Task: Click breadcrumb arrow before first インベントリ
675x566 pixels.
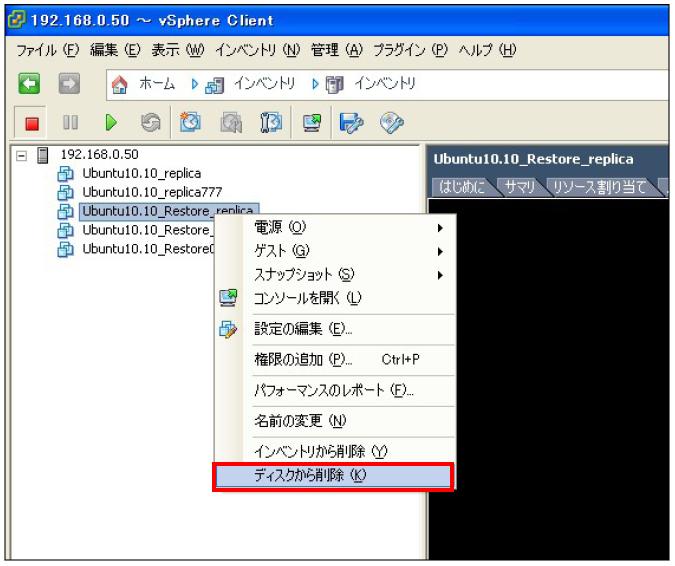Action: [x=195, y=84]
